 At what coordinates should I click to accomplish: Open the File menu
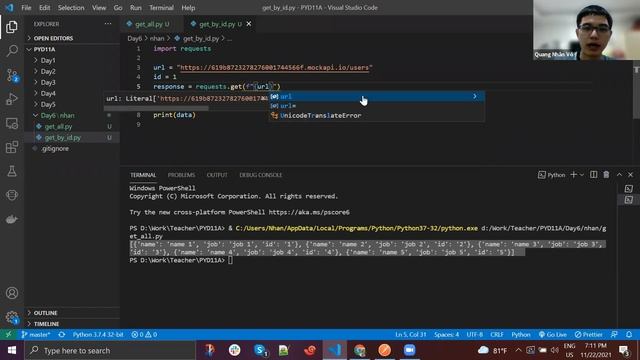(x=26, y=8)
